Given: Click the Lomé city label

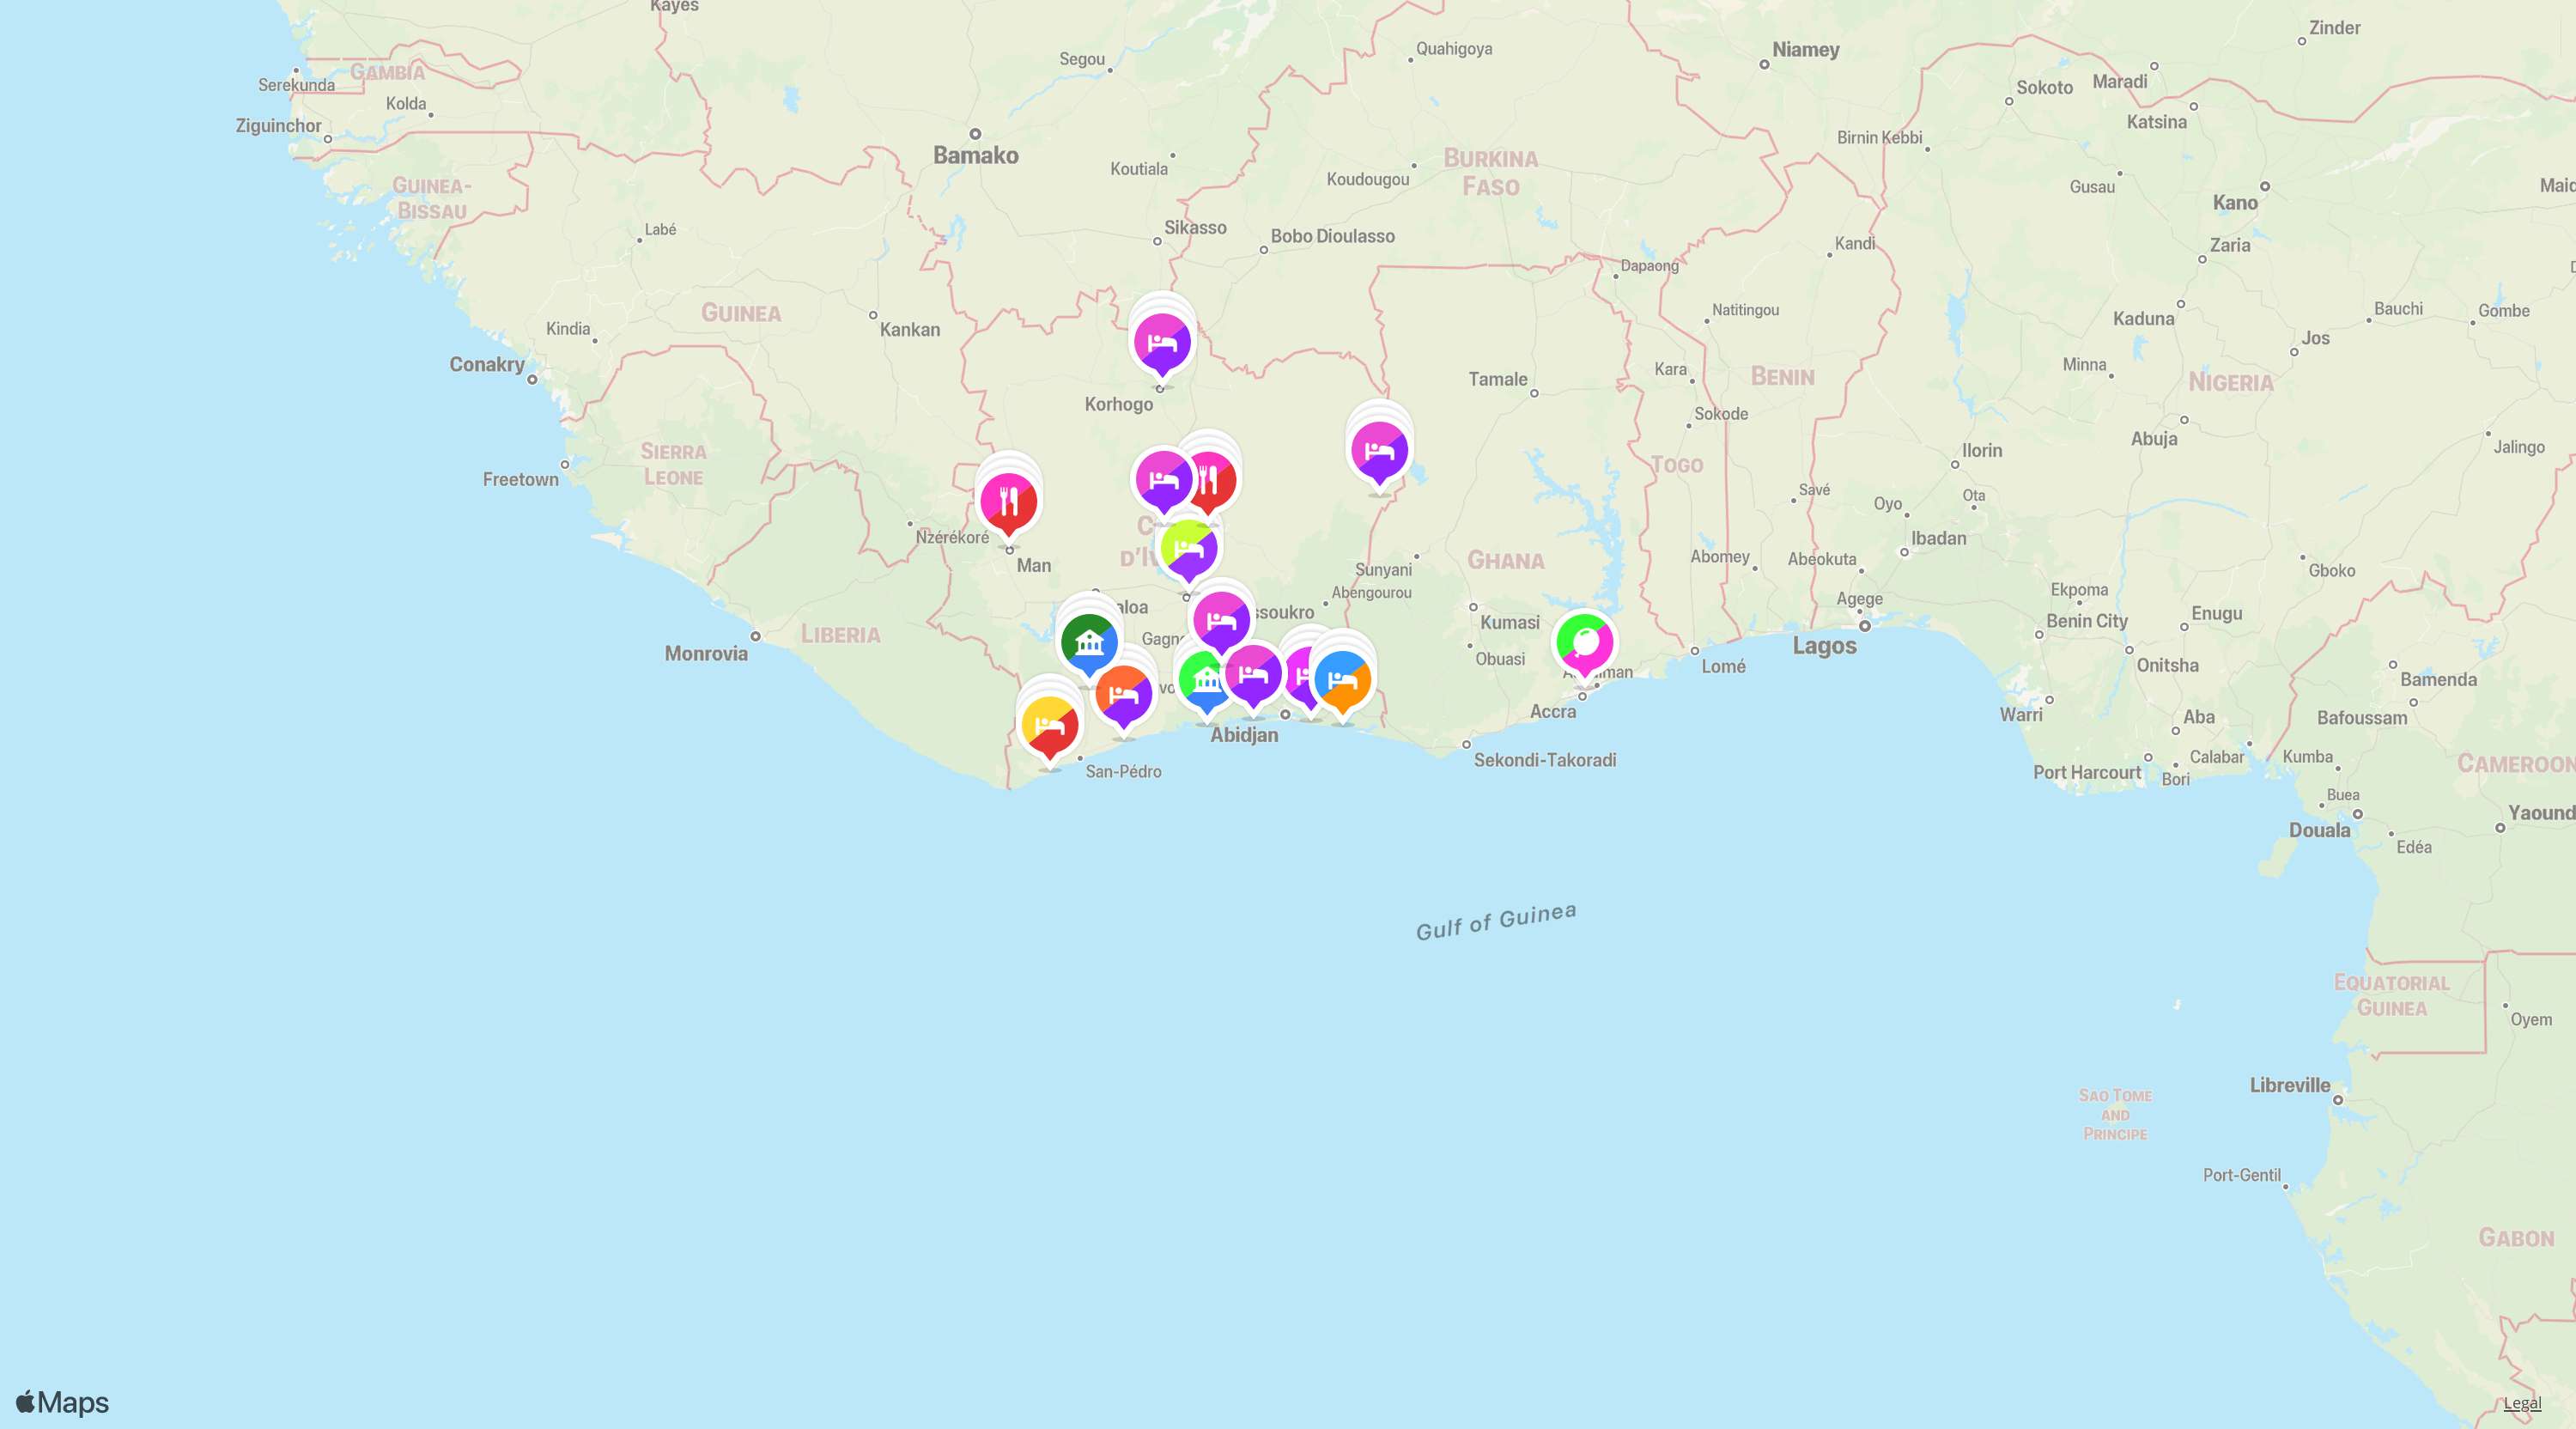Looking at the screenshot, I should click(x=1723, y=666).
